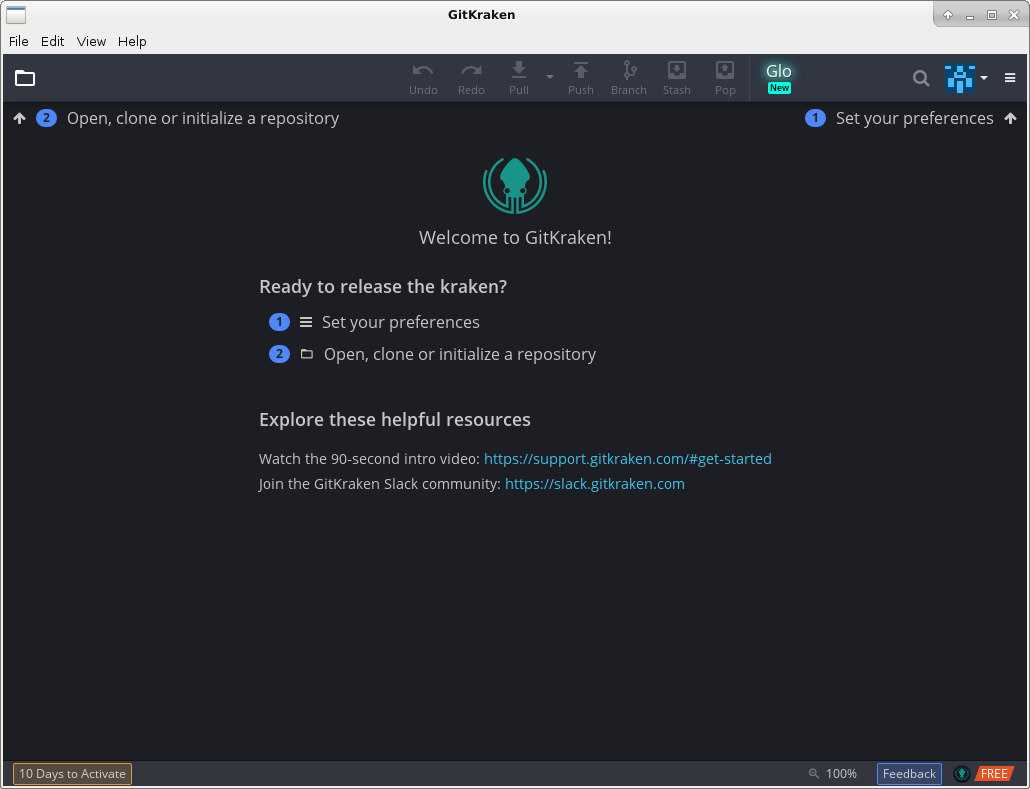1030x789 pixels.
Task: Click the FREE license badge
Action: tap(994, 774)
